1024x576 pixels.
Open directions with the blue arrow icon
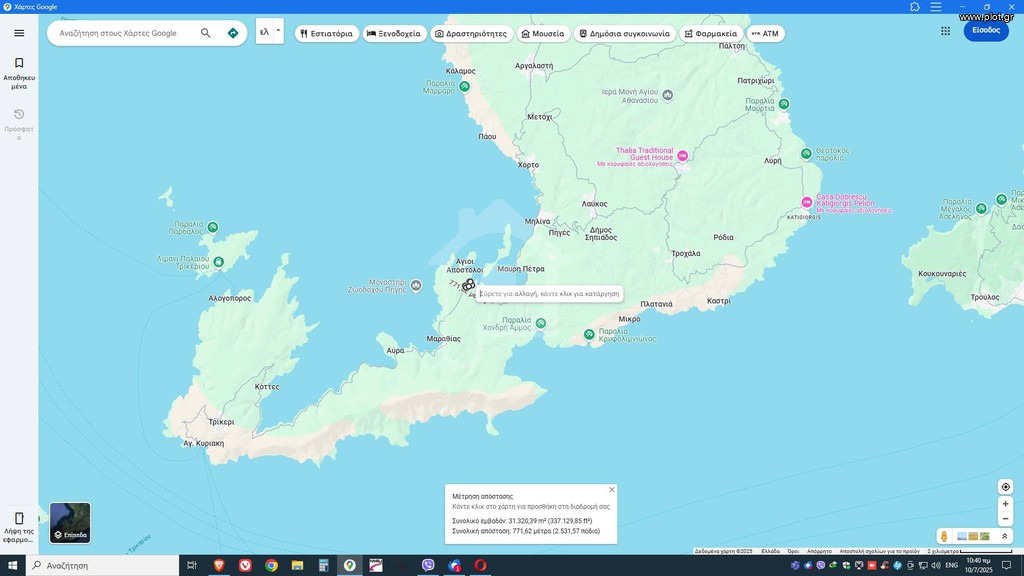[x=233, y=33]
